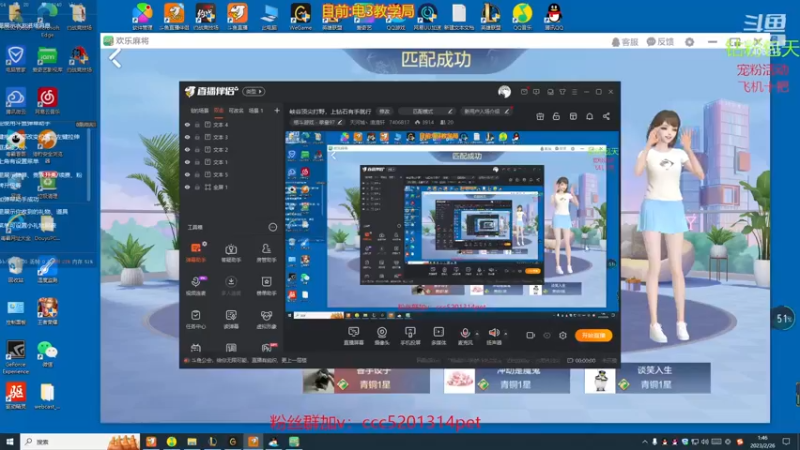Viewport: 800px width, 450px height.
Task: Open the lightbulb helper tool in toolbox
Action: pyautogui.click(x=231, y=252)
